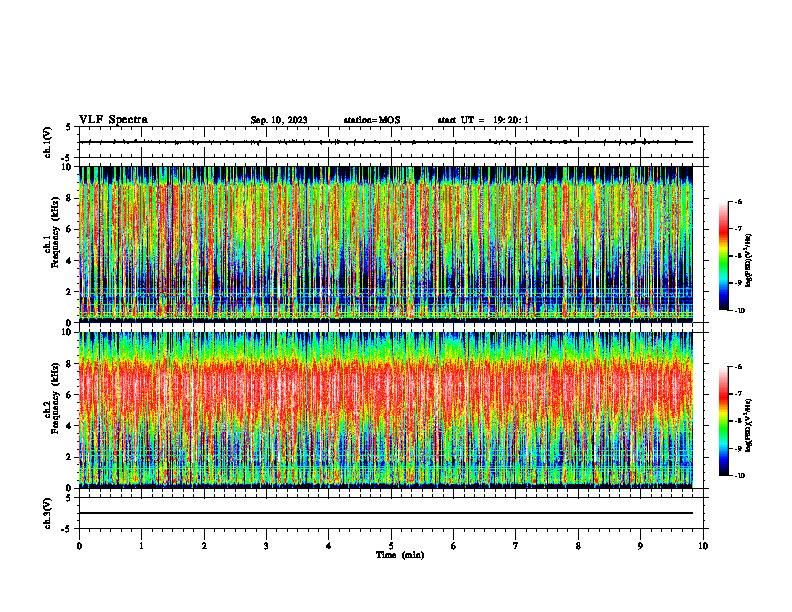The width and height of the screenshot is (792, 612).
Task: Click the "start UT = 19:20: 1" text
Action: pos(483,120)
